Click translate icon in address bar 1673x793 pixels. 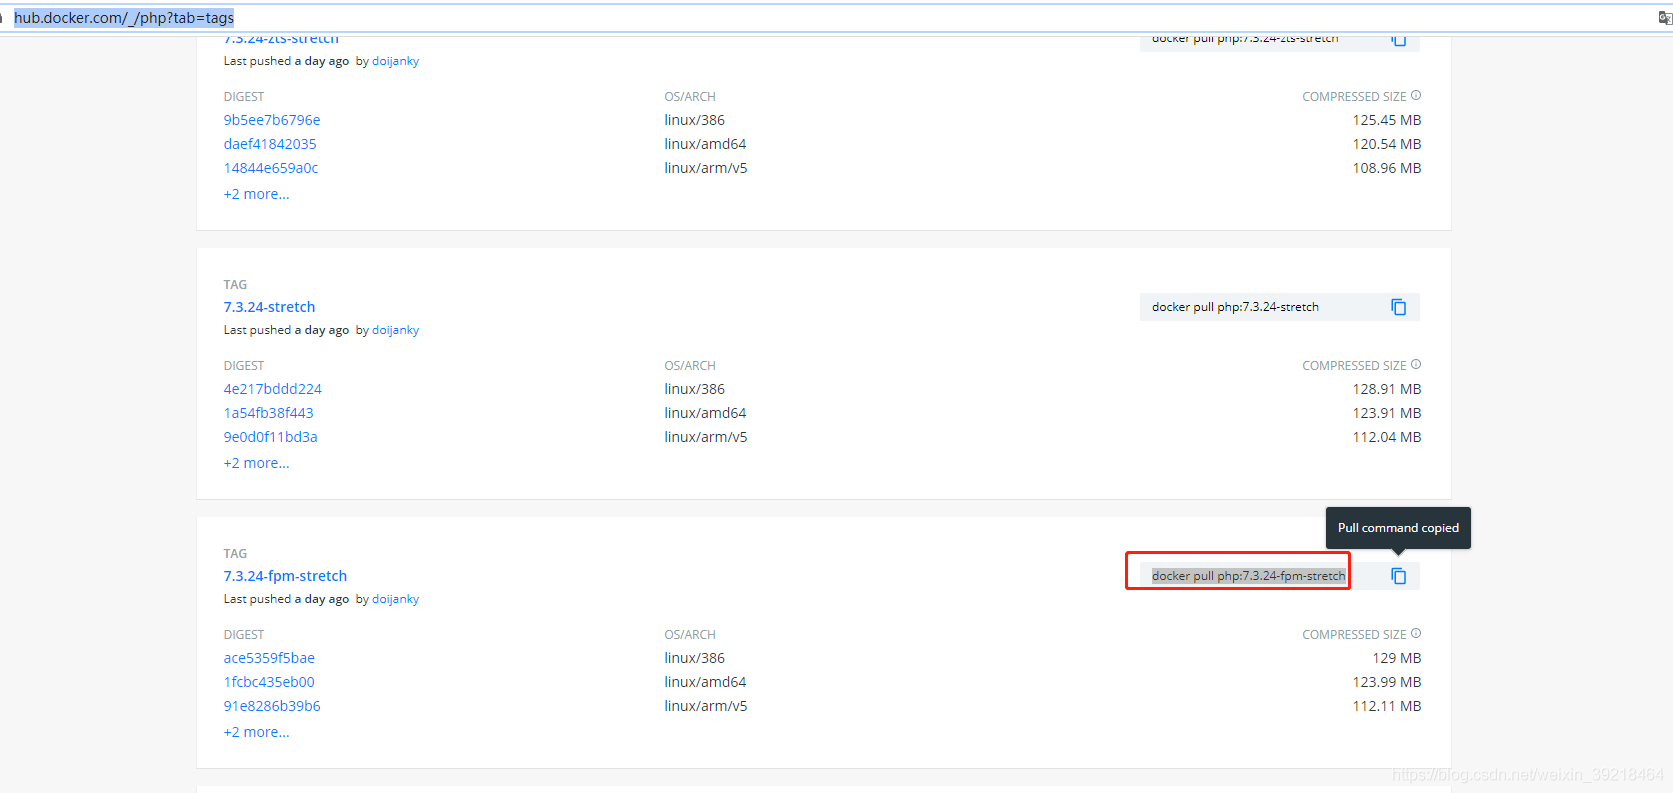point(1664,18)
